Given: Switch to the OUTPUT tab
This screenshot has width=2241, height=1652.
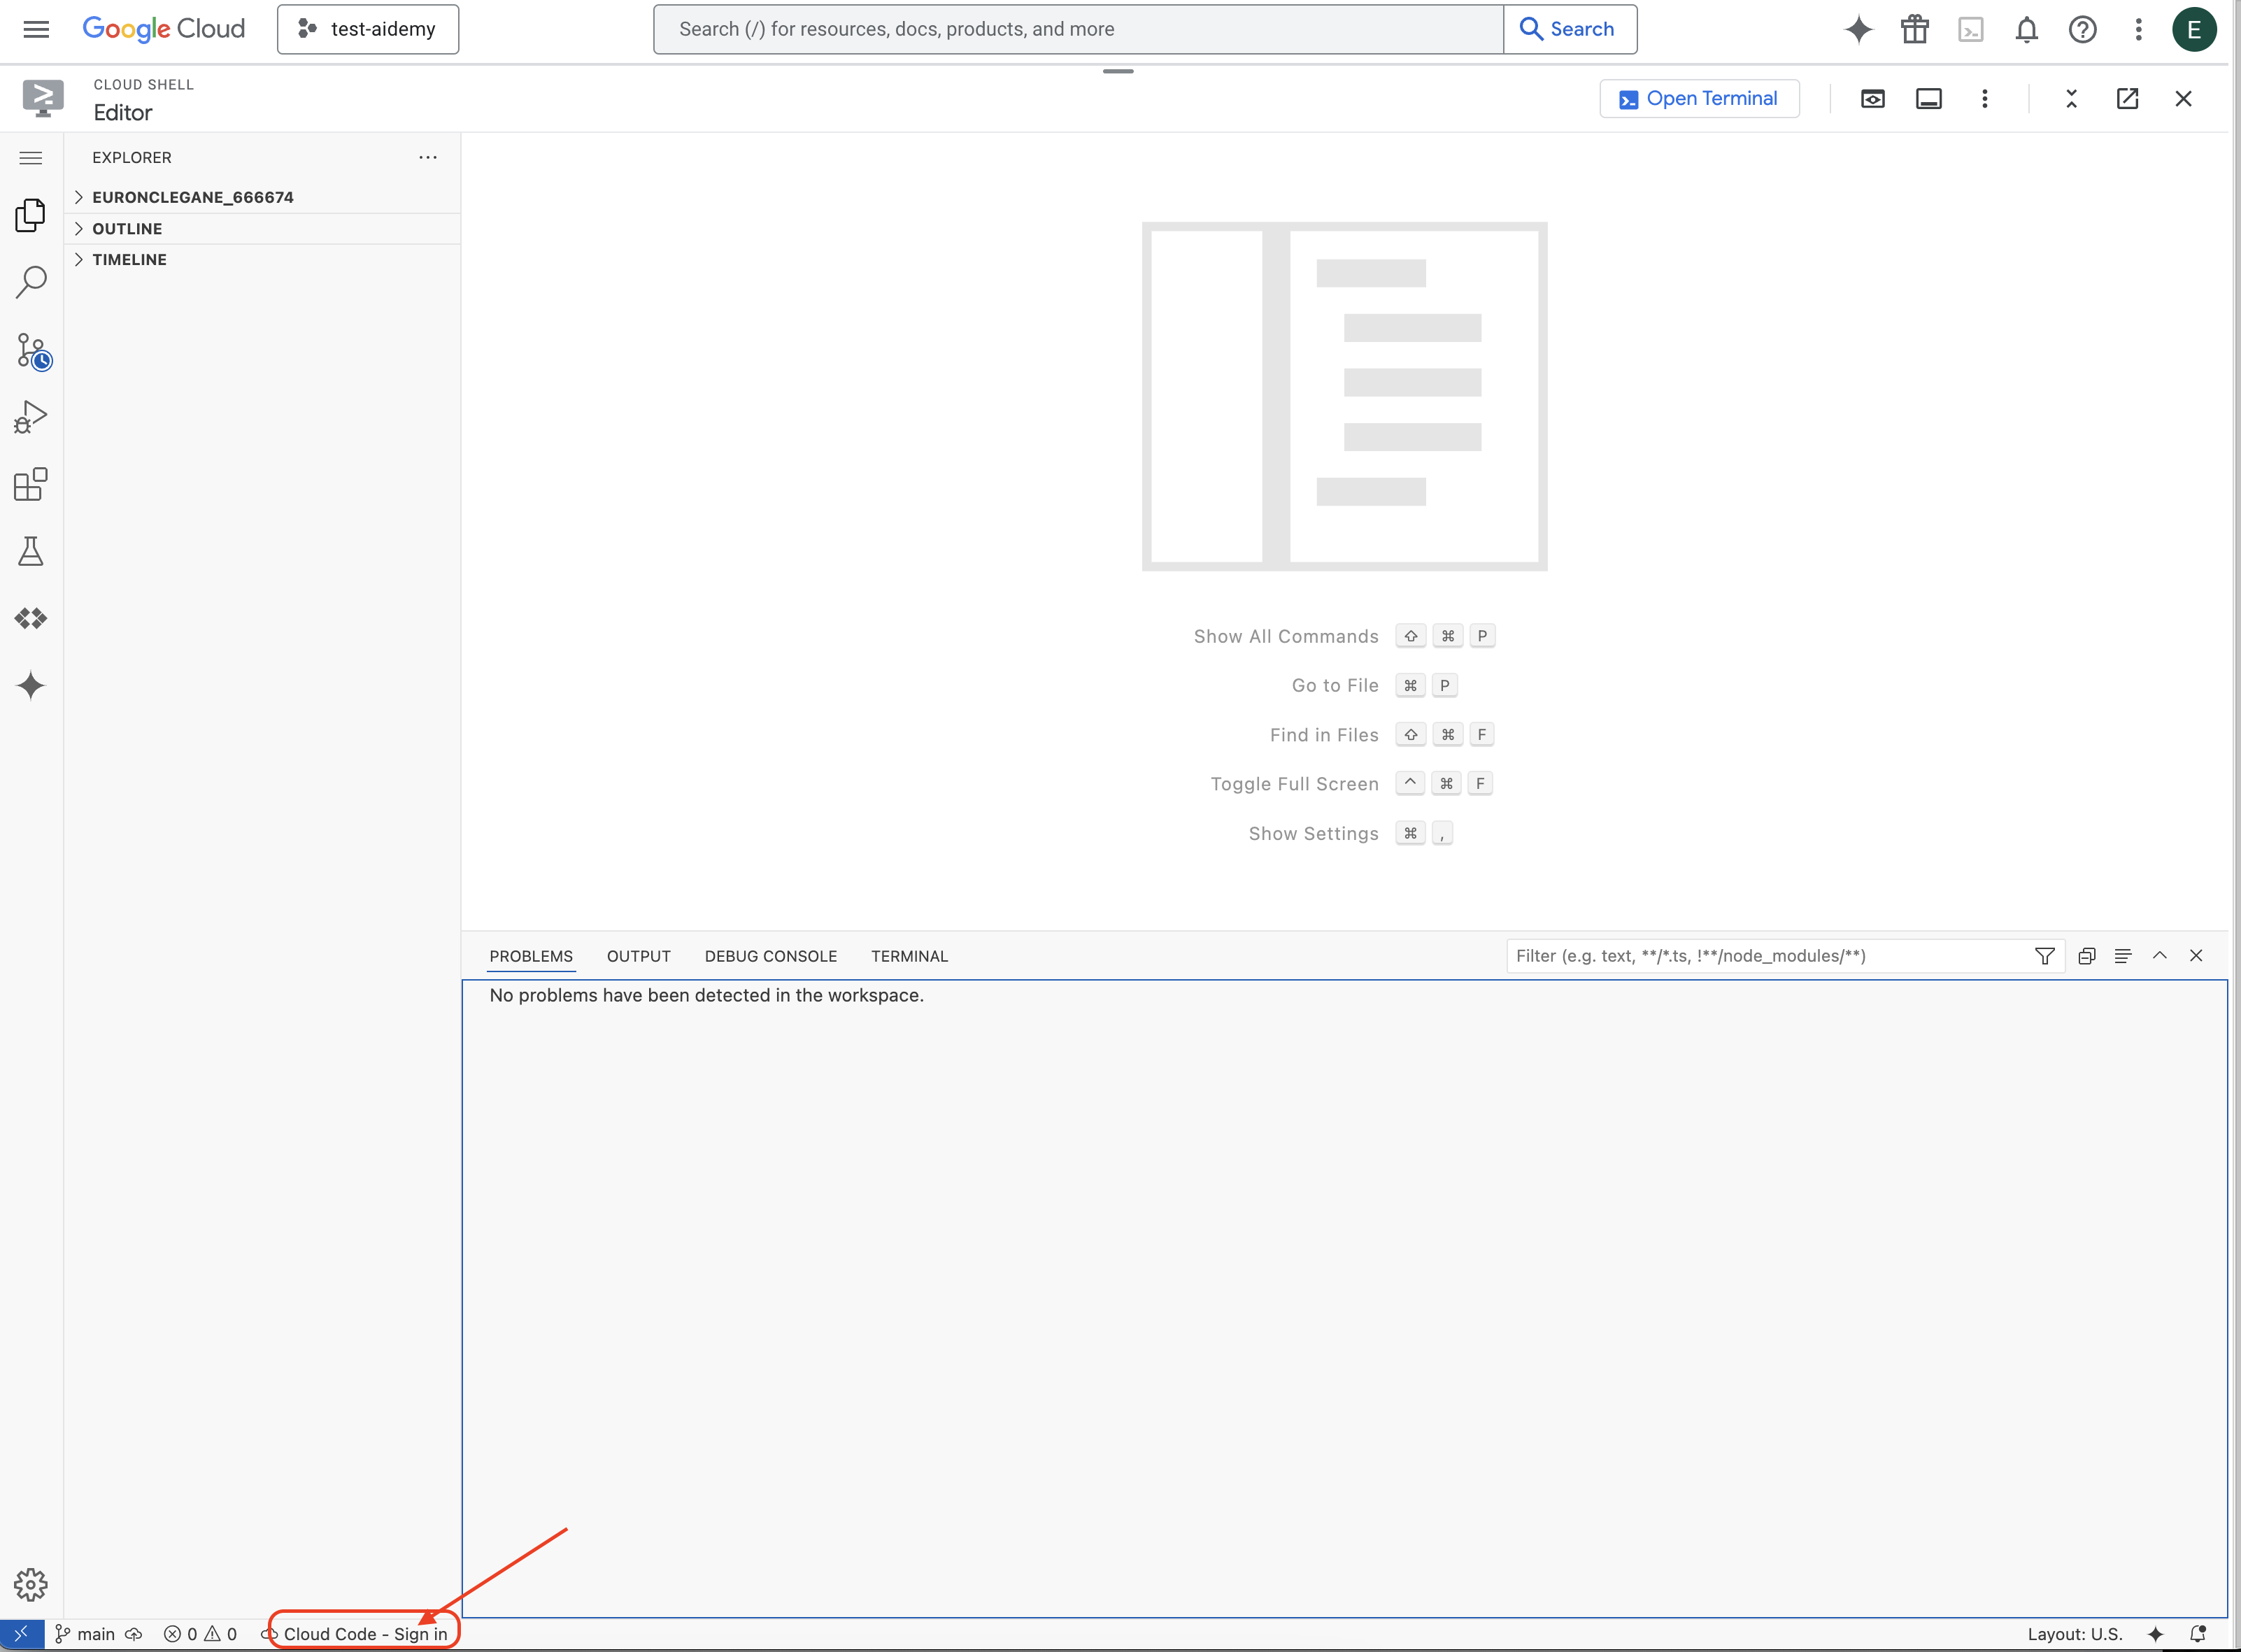Looking at the screenshot, I should [639, 955].
